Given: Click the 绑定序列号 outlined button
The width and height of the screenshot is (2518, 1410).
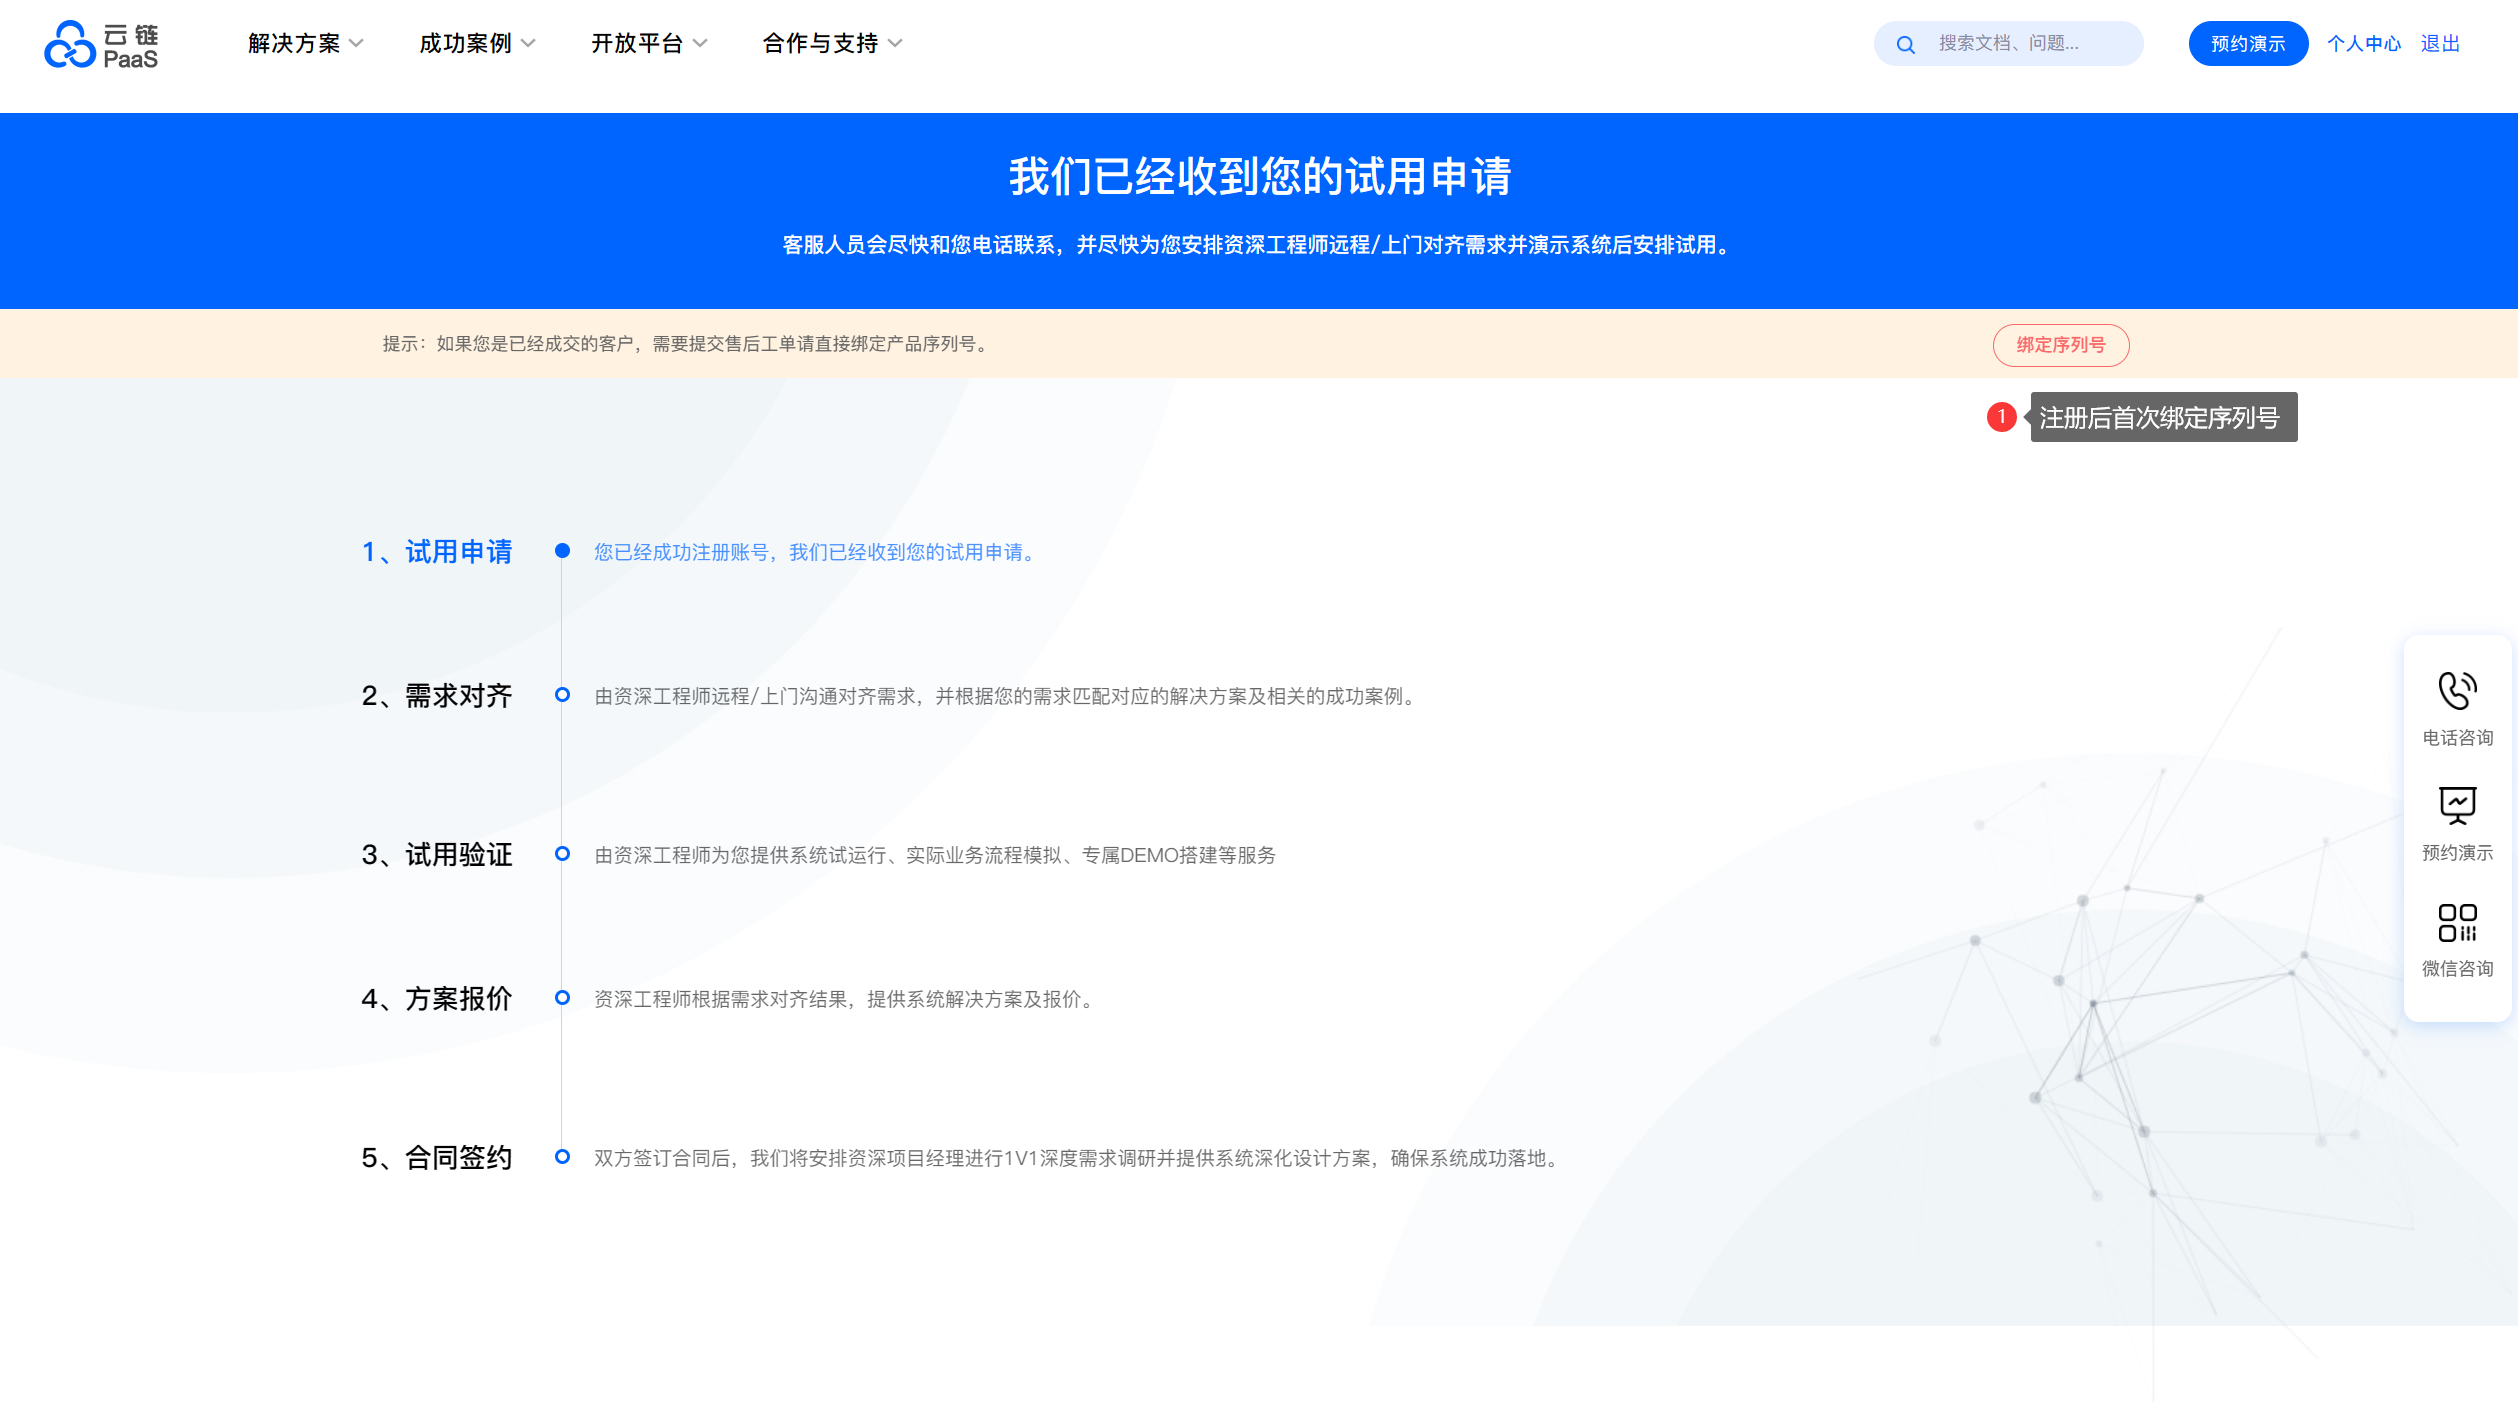Looking at the screenshot, I should [2060, 345].
